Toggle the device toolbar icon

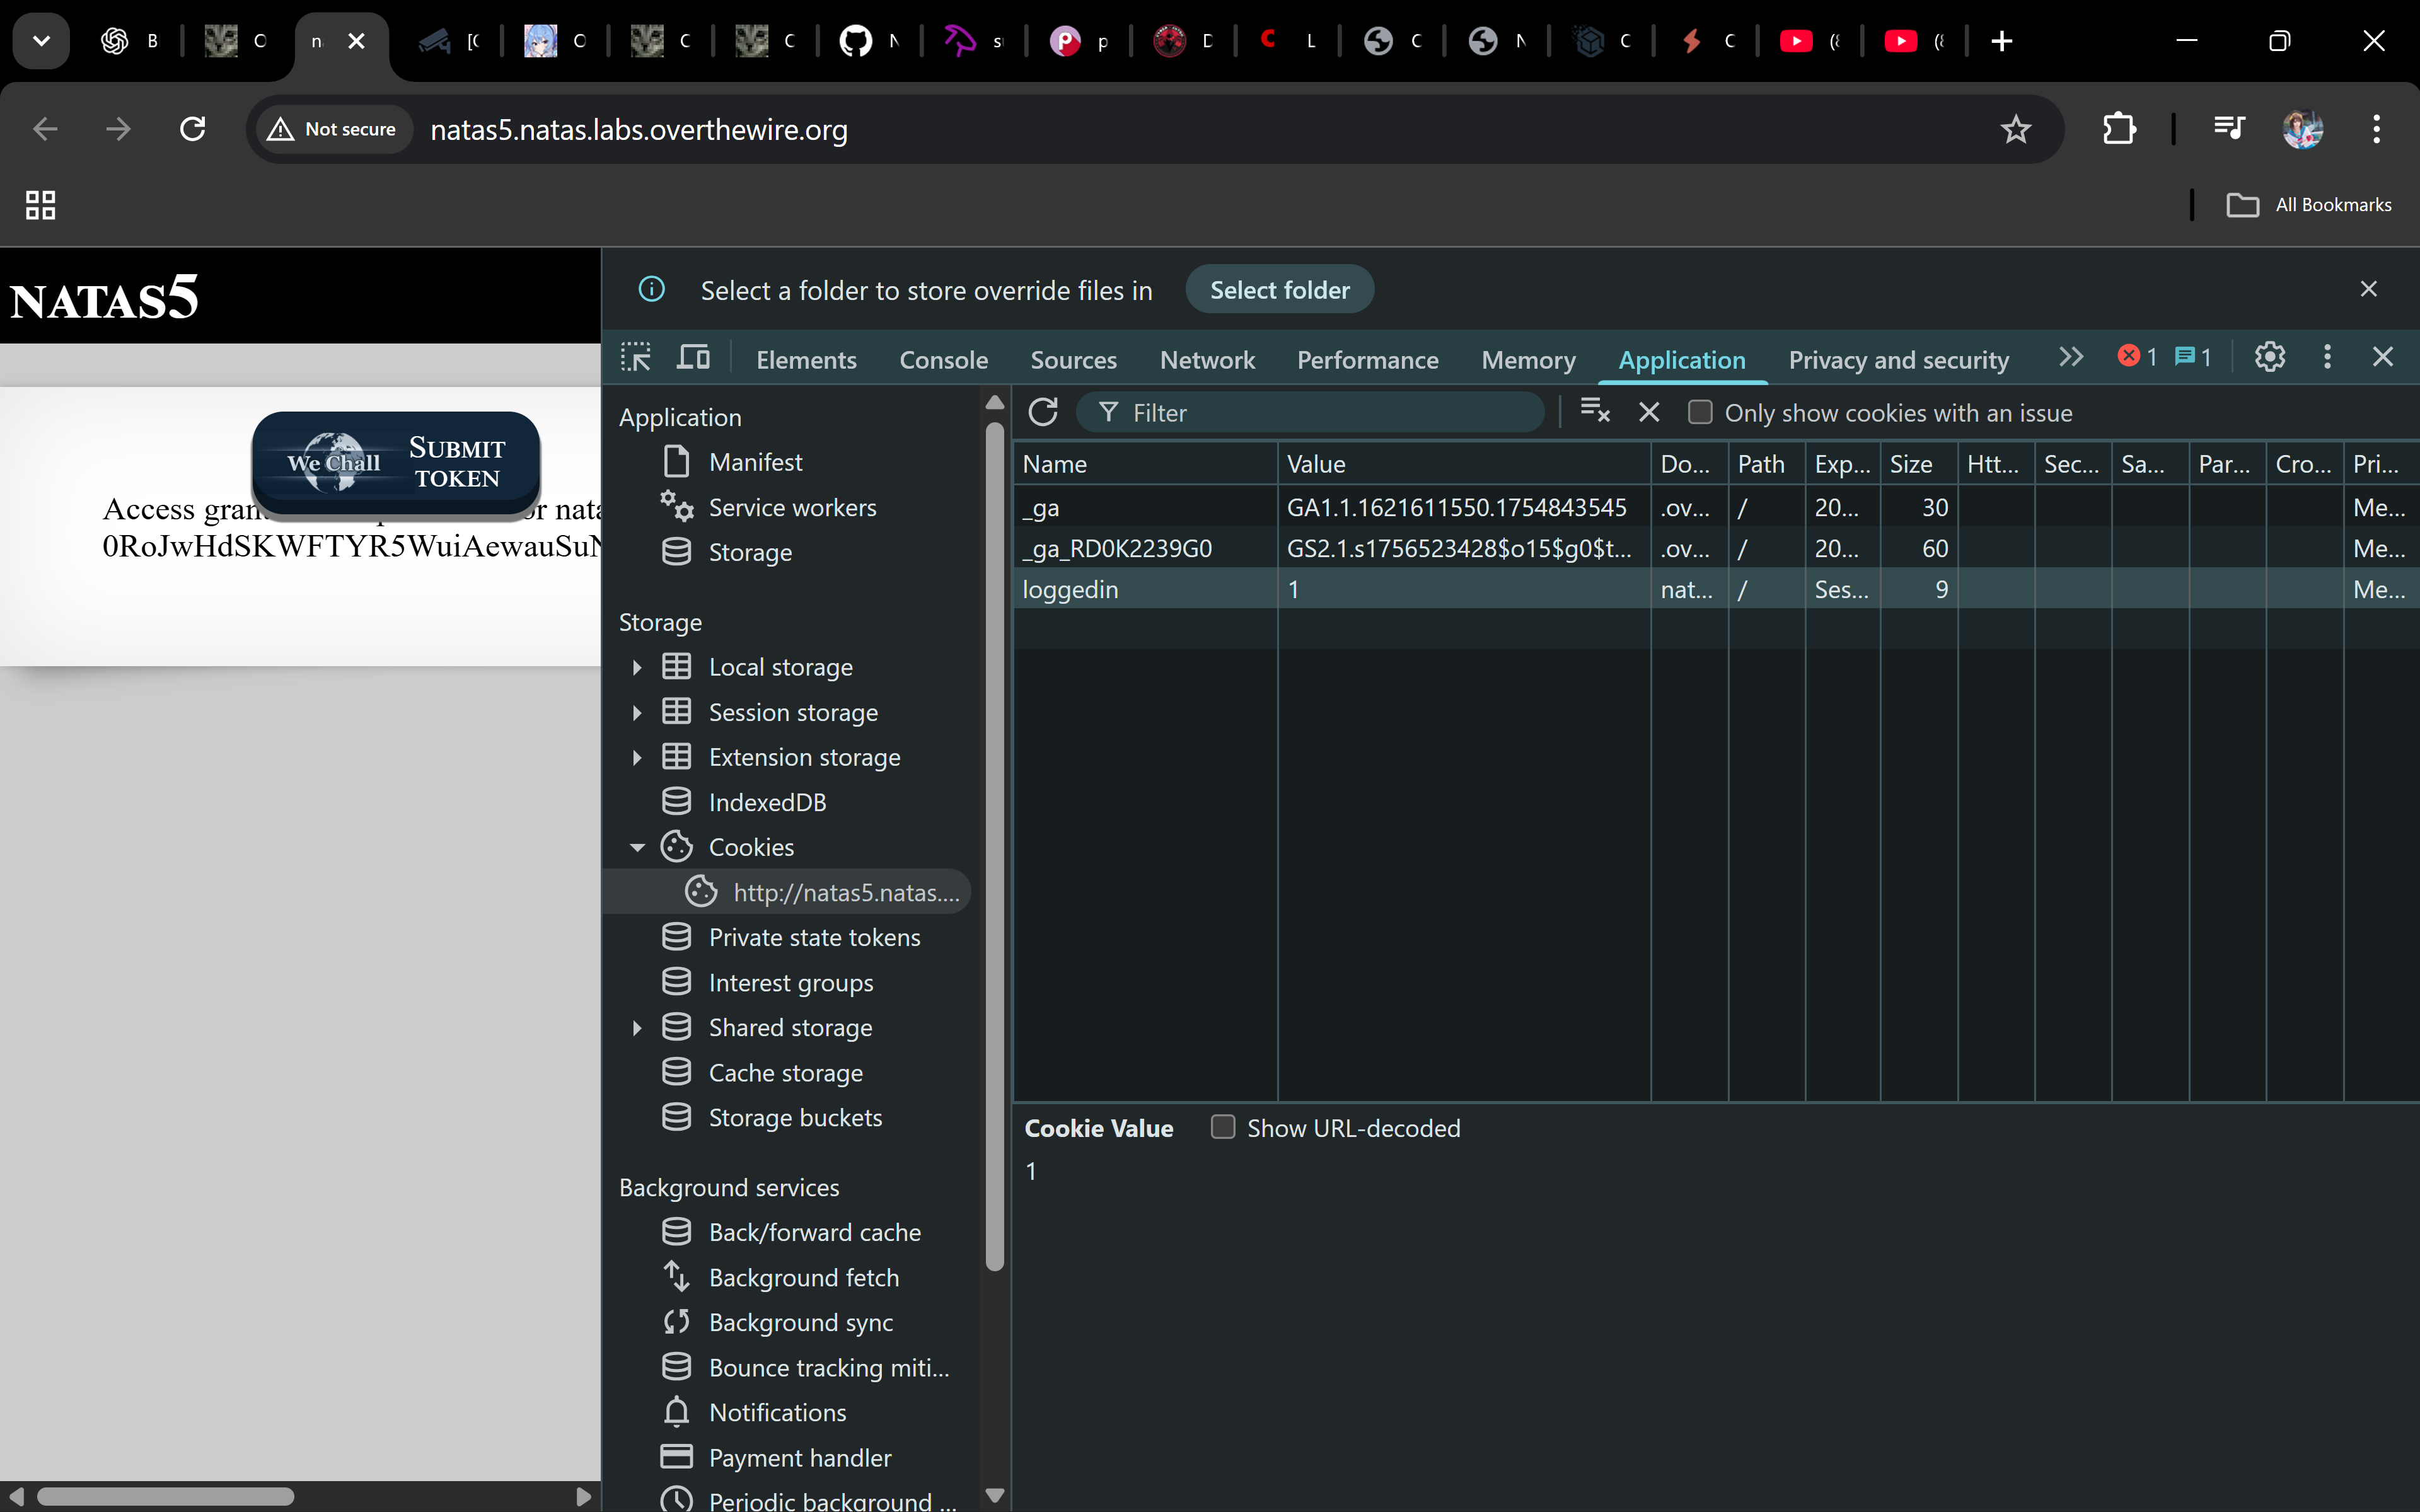[x=693, y=357]
